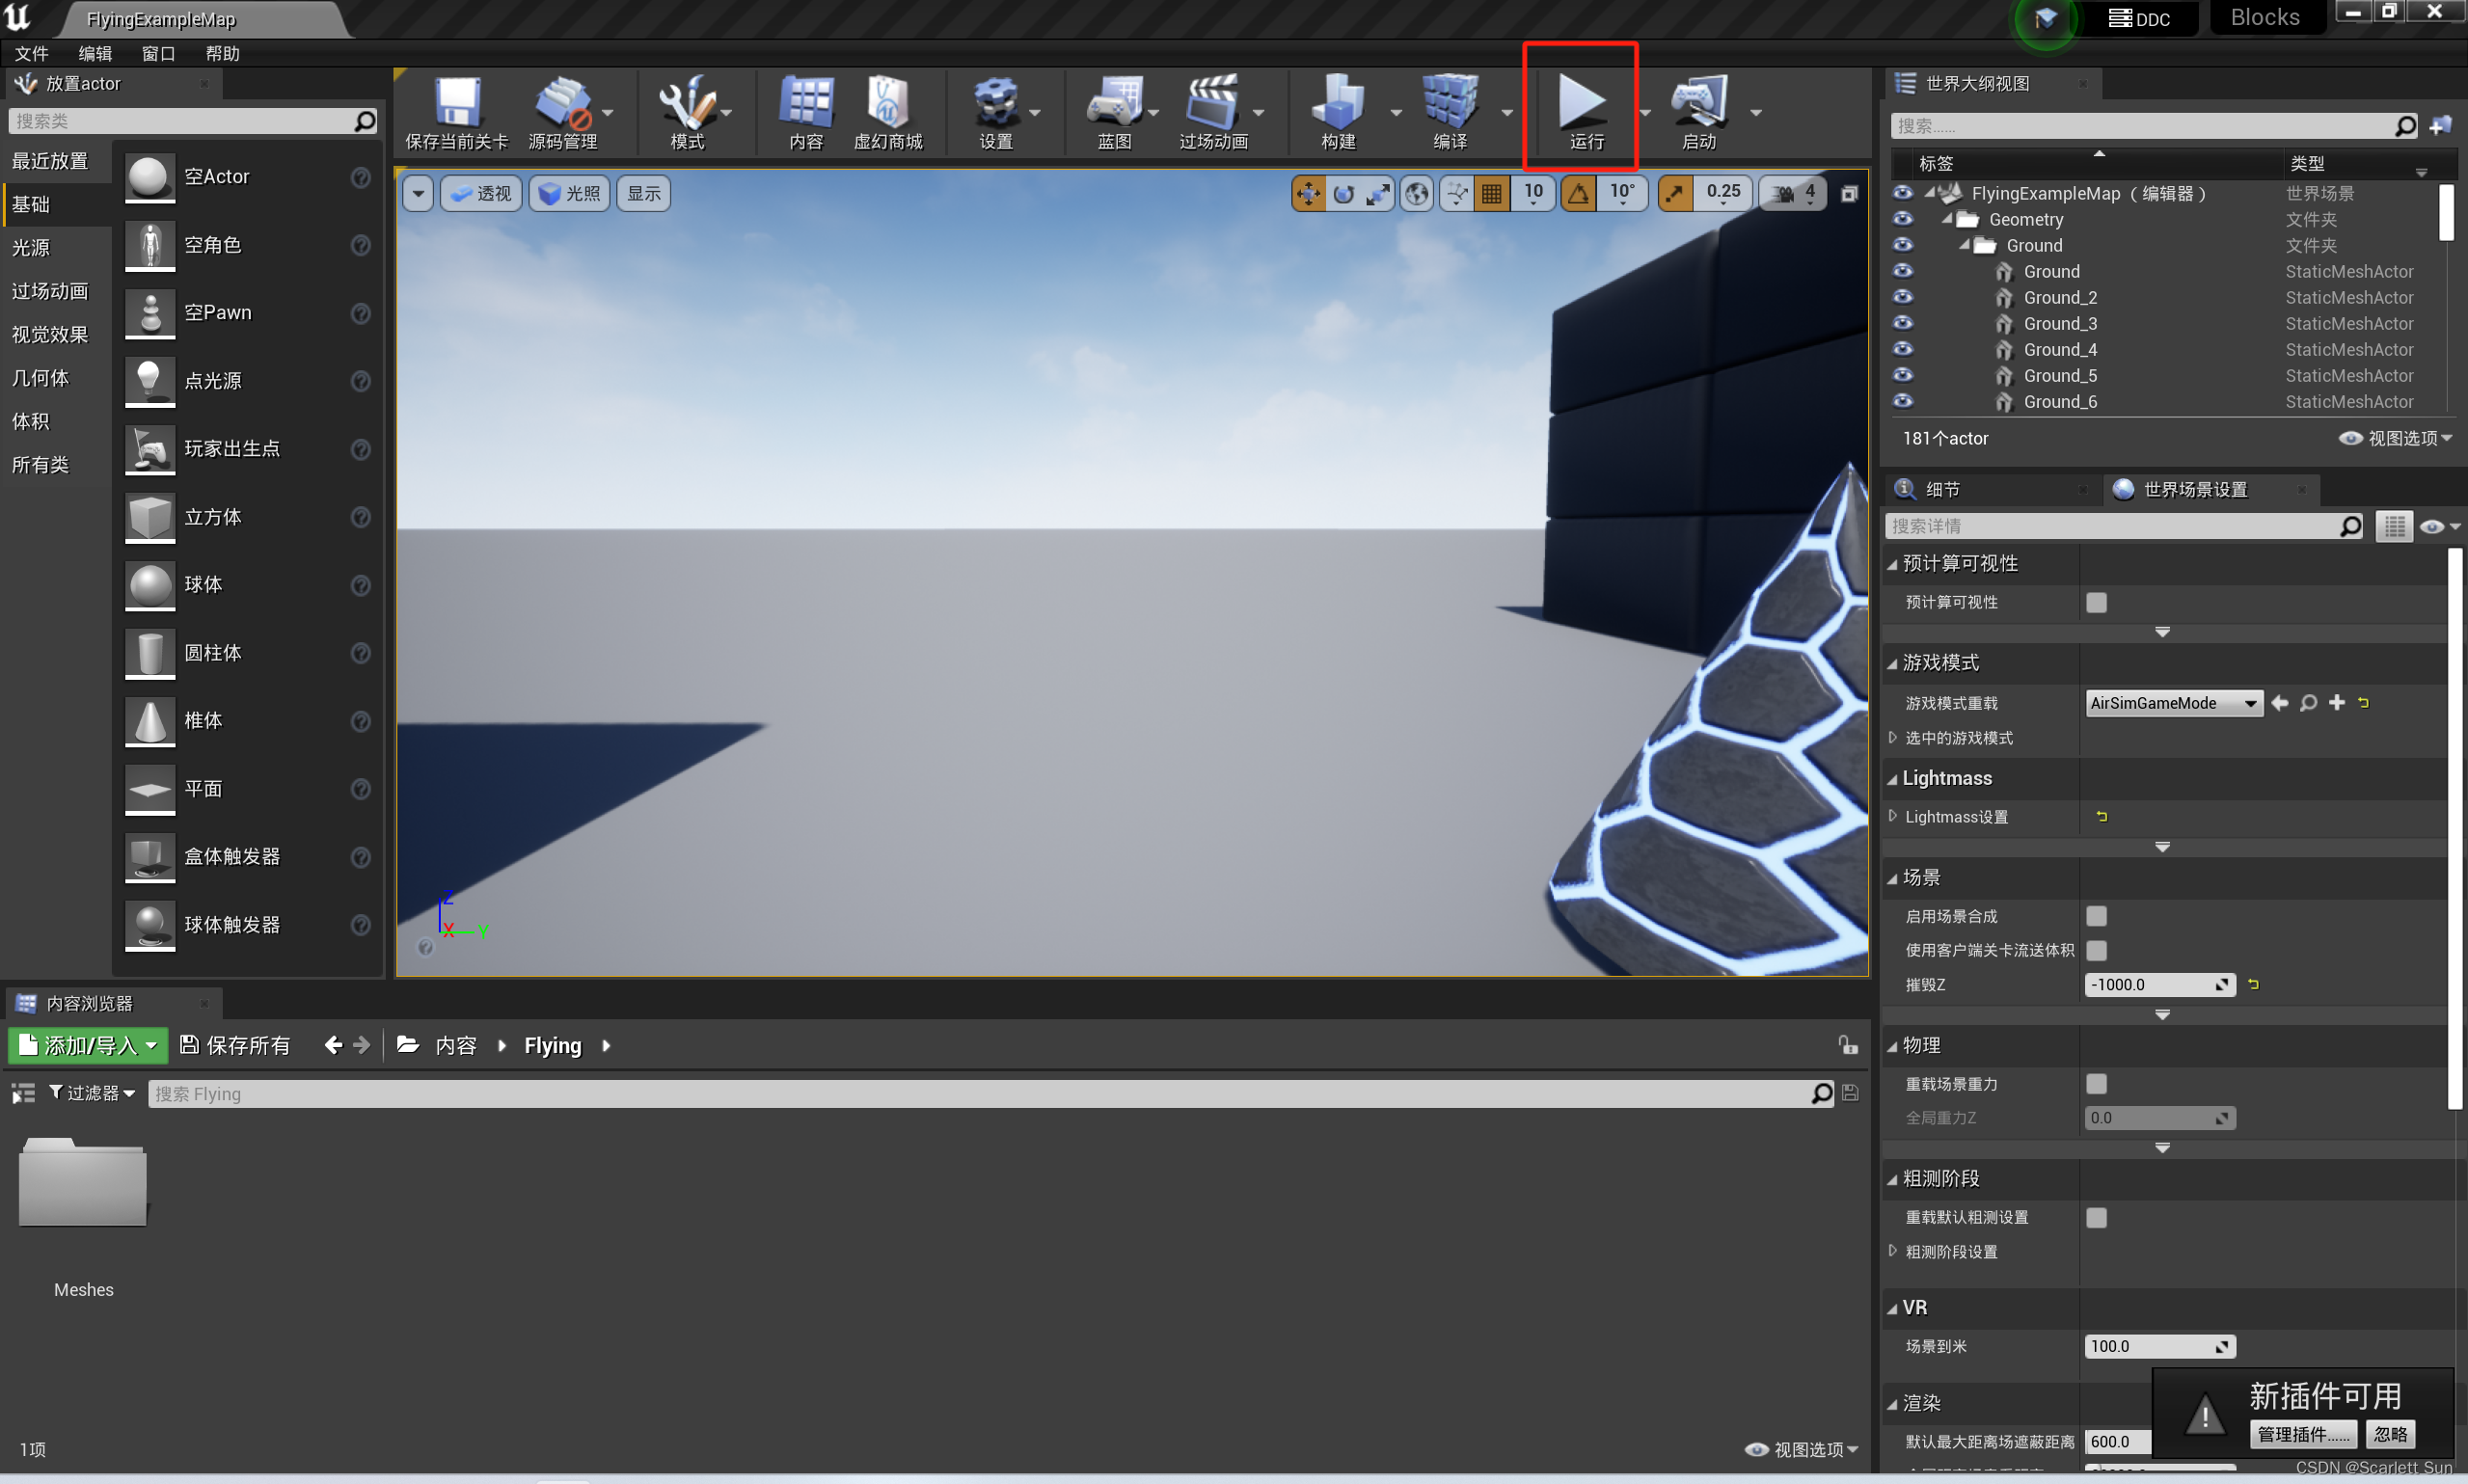Open the 过滤器 filters dropdown
This screenshot has height=1484, width=2468.
tap(93, 1093)
